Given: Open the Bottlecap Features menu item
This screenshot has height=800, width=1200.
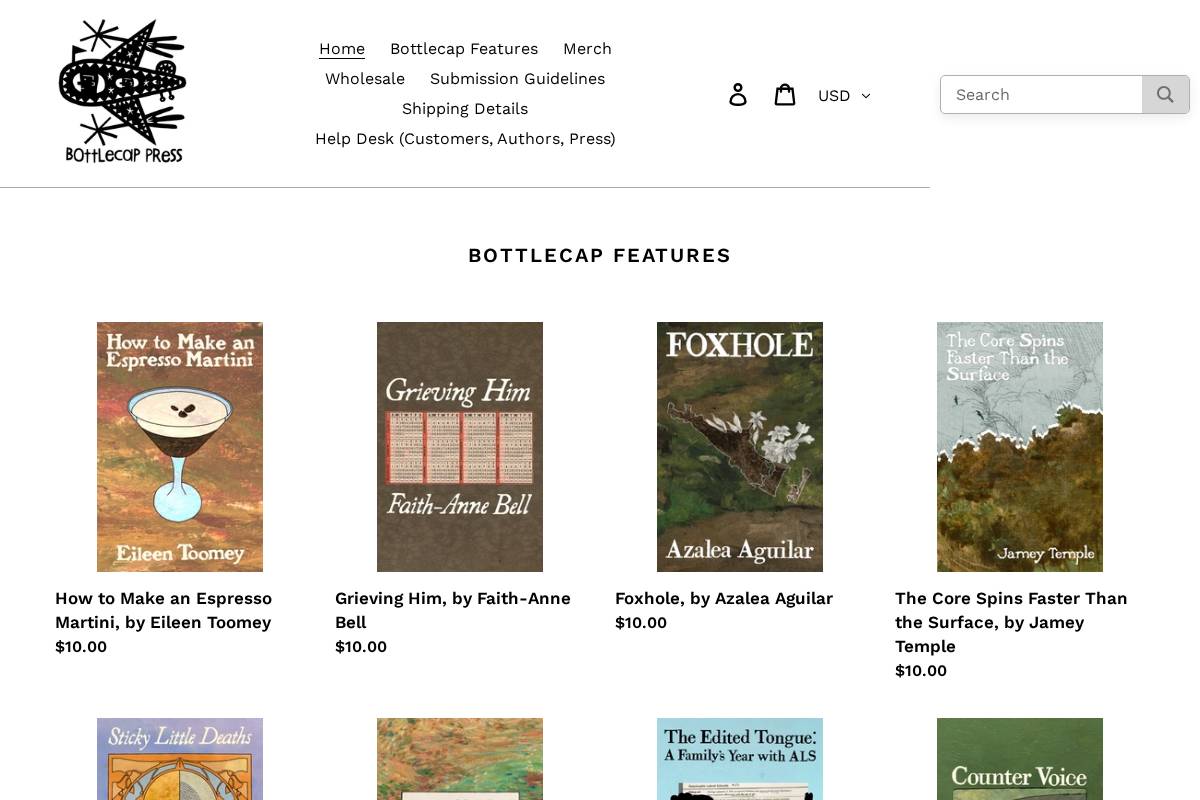Looking at the screenshot, I should tap(463, 48).
